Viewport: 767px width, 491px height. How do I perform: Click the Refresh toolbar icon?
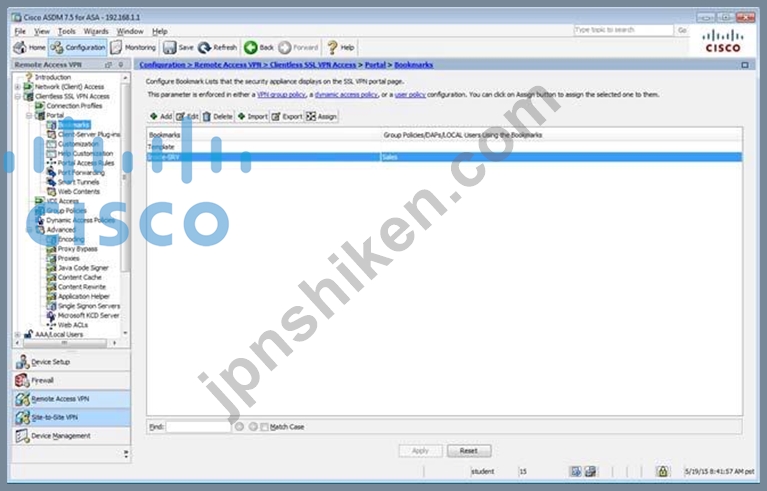[218, 47]
